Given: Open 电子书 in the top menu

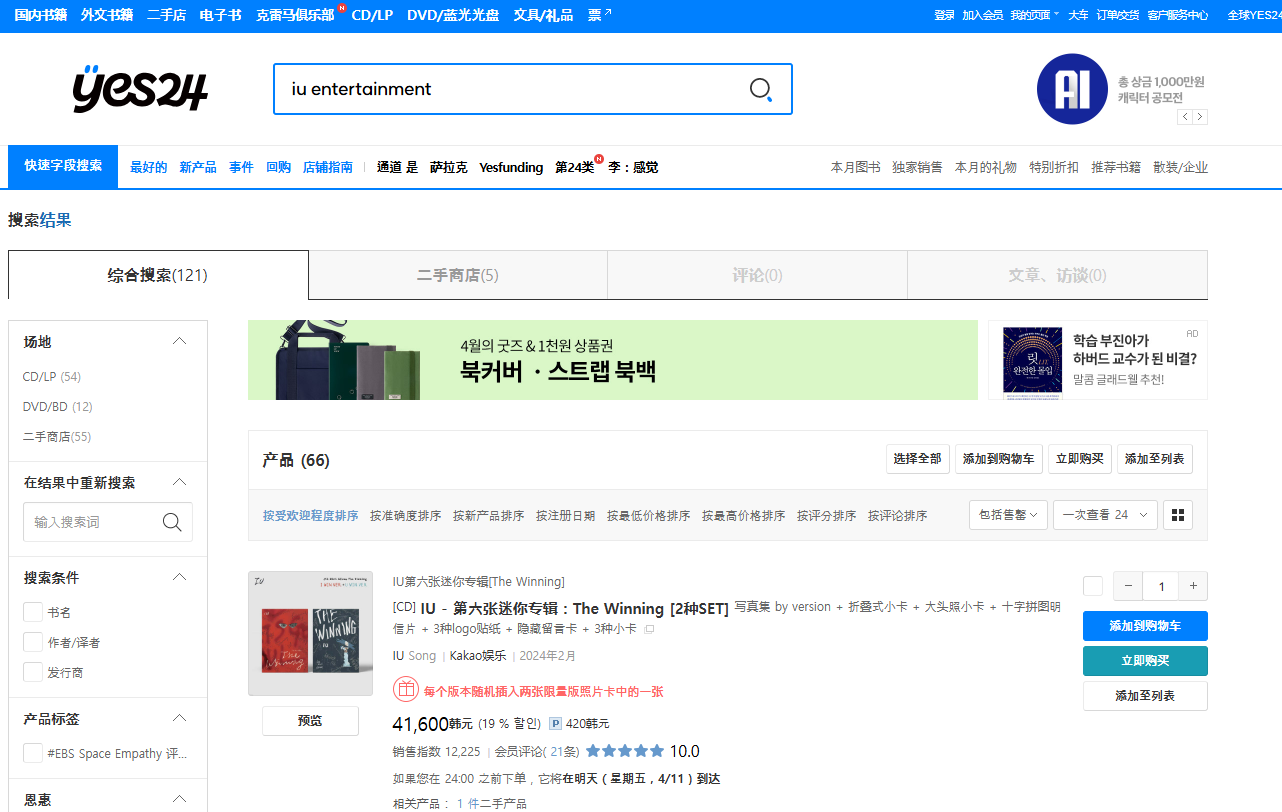Looking at the screenshot, I should pyautogui.click(x=220, y=15).
